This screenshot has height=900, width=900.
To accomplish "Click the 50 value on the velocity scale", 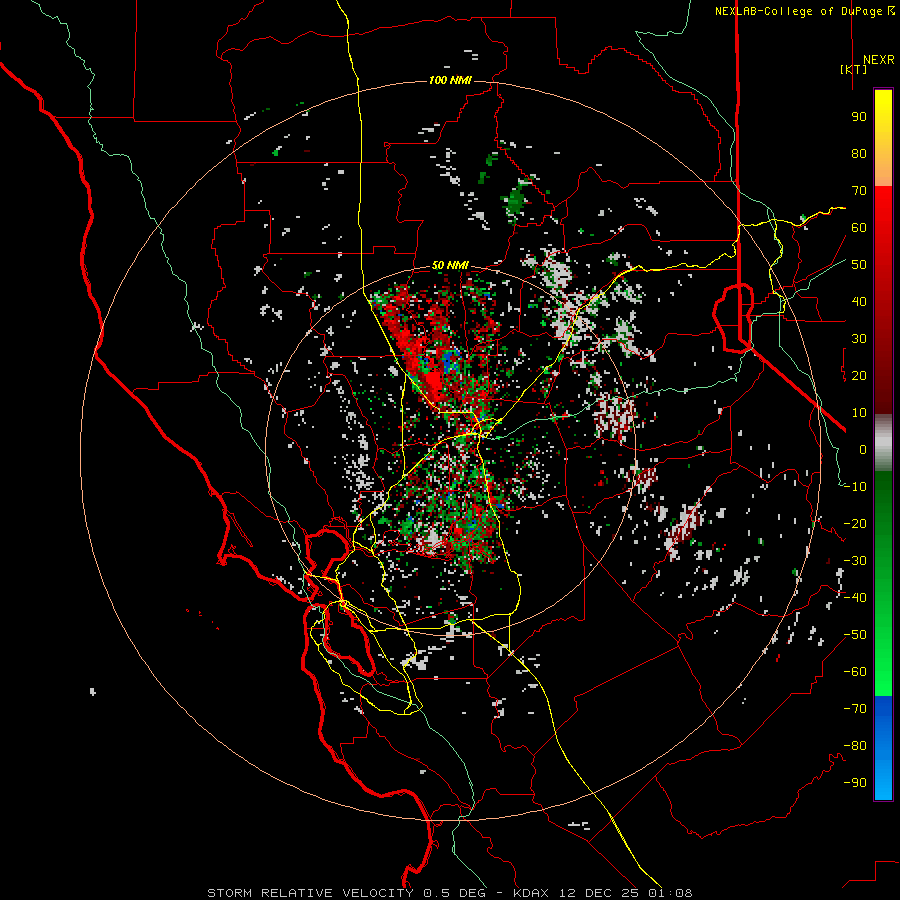I will [859, 265].
